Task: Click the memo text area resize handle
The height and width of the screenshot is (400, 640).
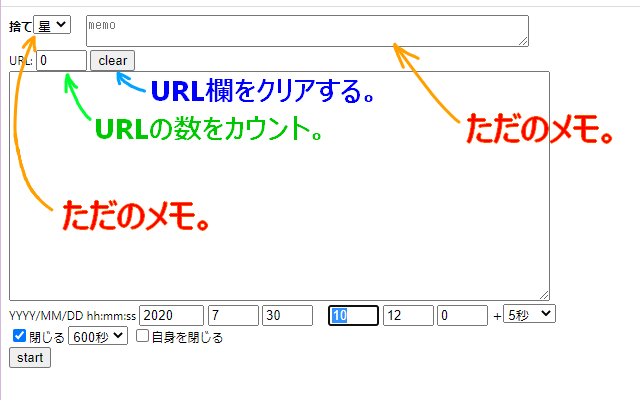Action: [x=524, y=42]
